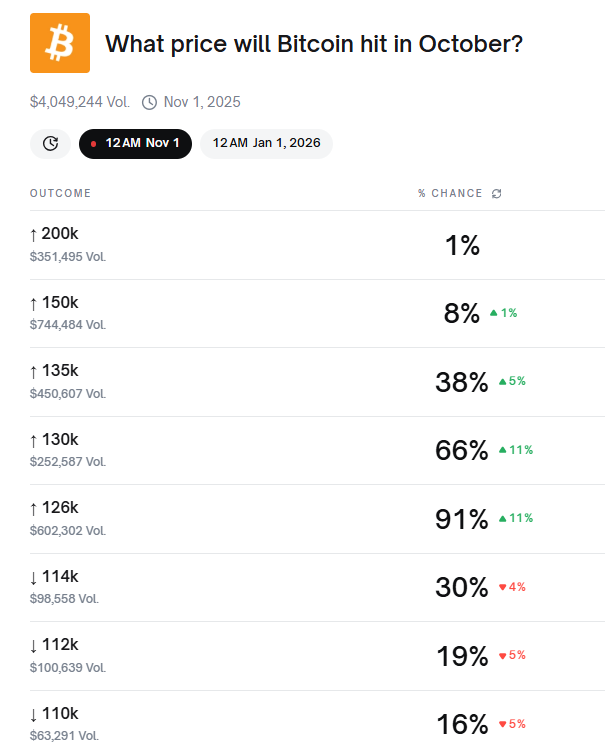The height and width of the screenshot is (747, 605).
Task: Click the green up triangle for 135k
Action: tap(502, 381)
